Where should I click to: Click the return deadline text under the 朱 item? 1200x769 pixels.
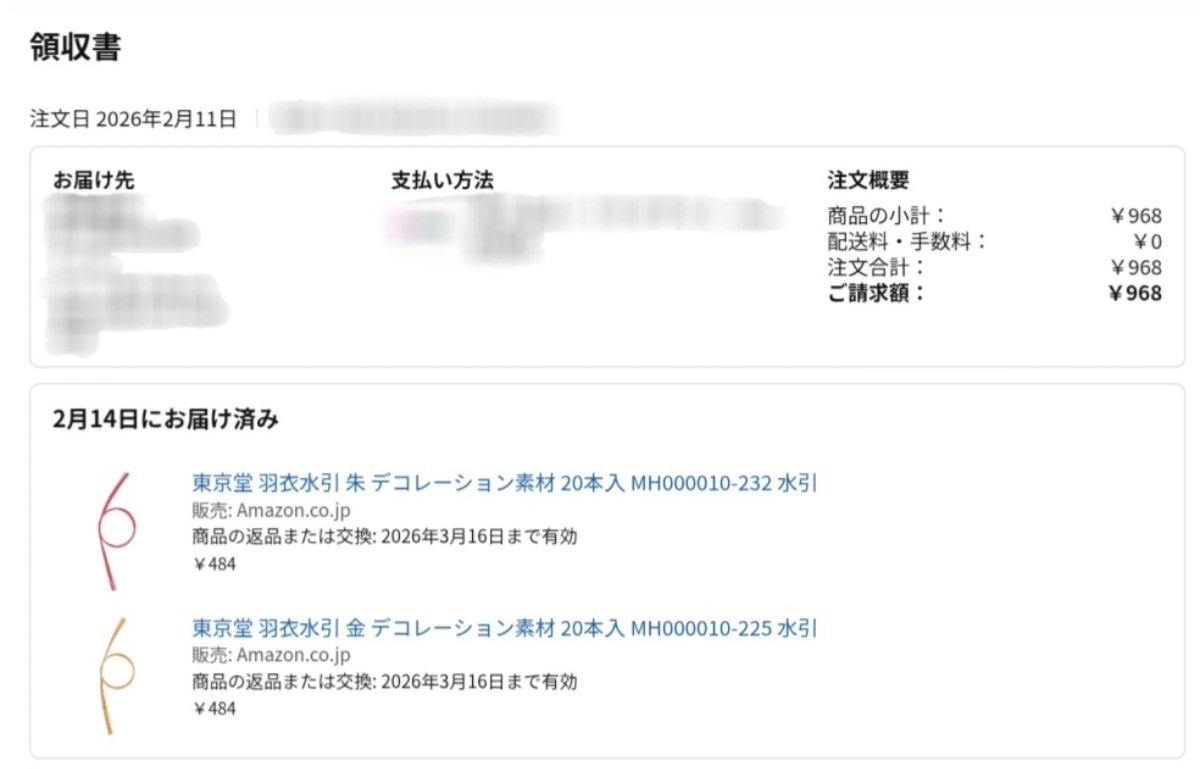pyautogui.click(x=385, y=537)
